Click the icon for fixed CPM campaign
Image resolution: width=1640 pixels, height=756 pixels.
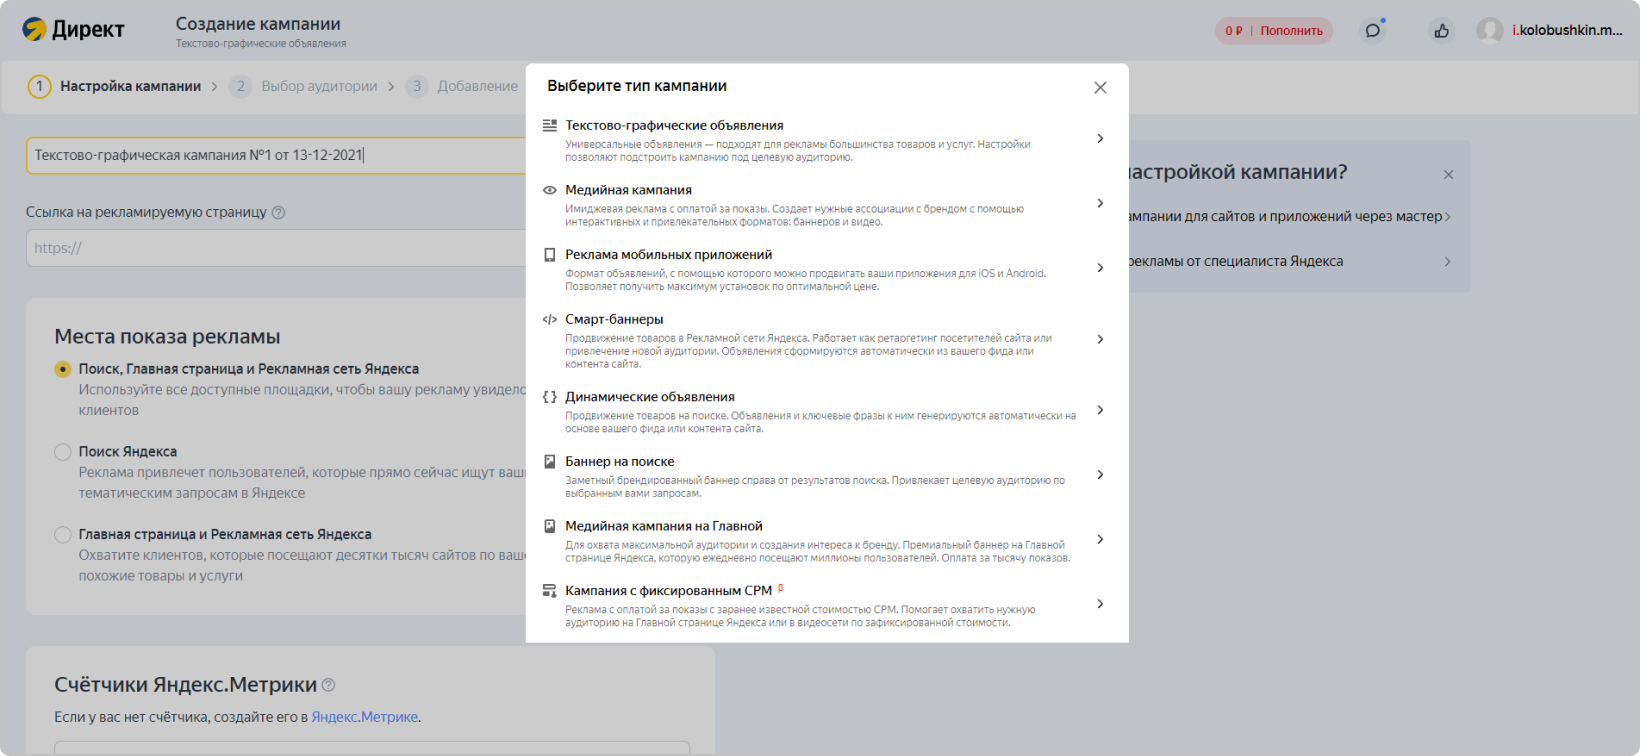(x=549, y=591)
